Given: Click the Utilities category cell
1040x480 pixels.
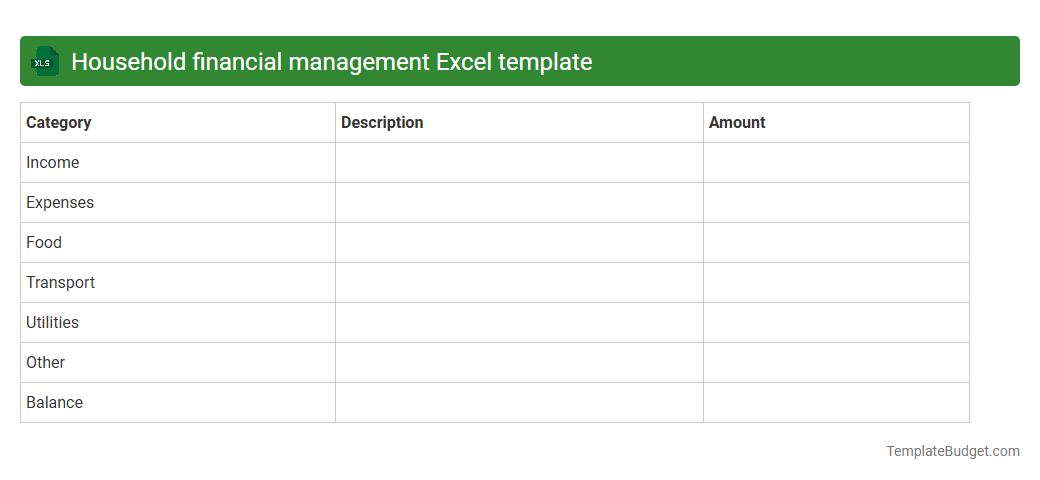Looking at the screenshot, I should [178, 323].
